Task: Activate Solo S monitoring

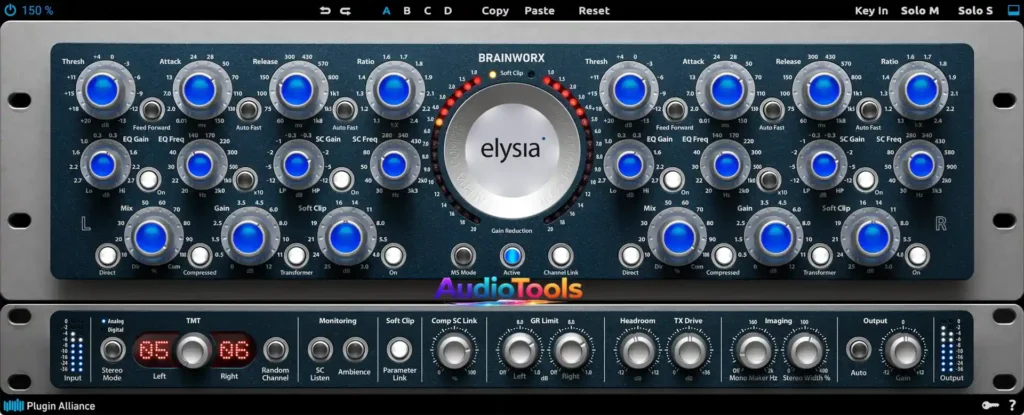Action: [975, 10]
